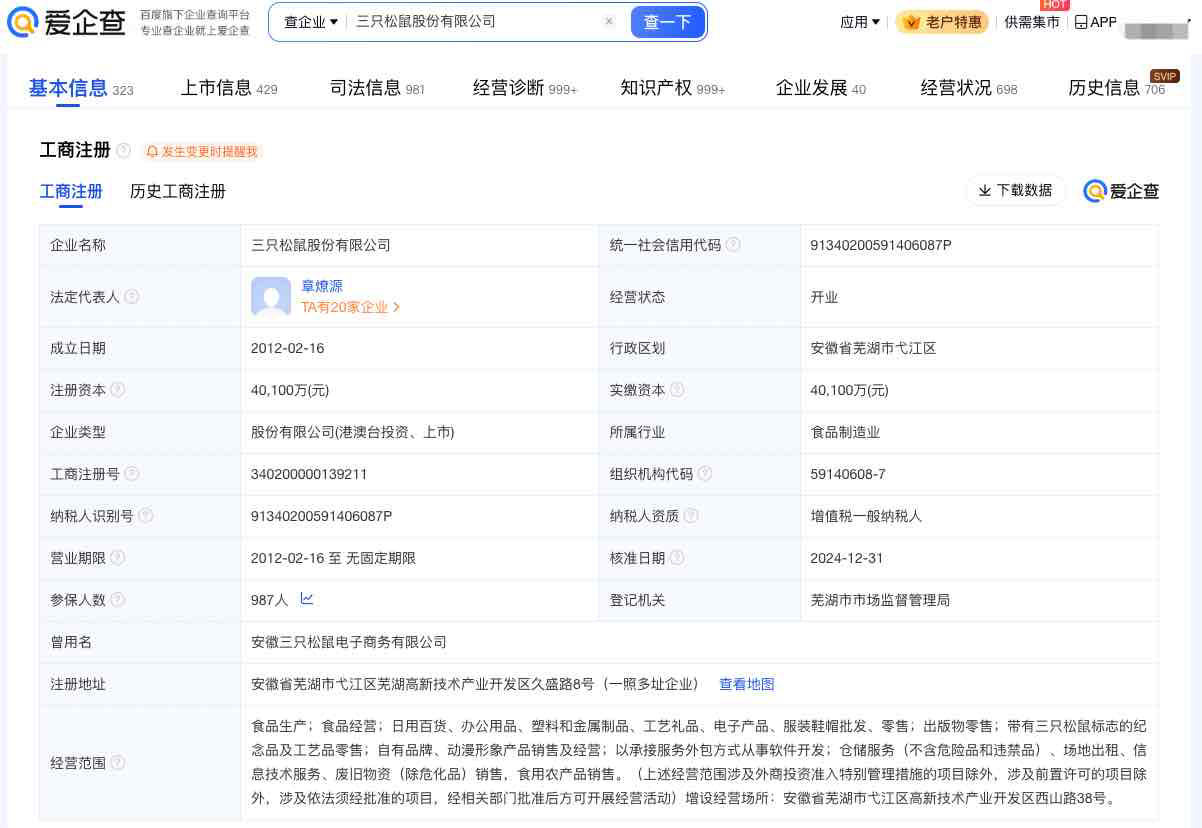Screen dimensions: 1202x828
Task: Open the insured headcount trend chart icon
Action: coord(307,599)
